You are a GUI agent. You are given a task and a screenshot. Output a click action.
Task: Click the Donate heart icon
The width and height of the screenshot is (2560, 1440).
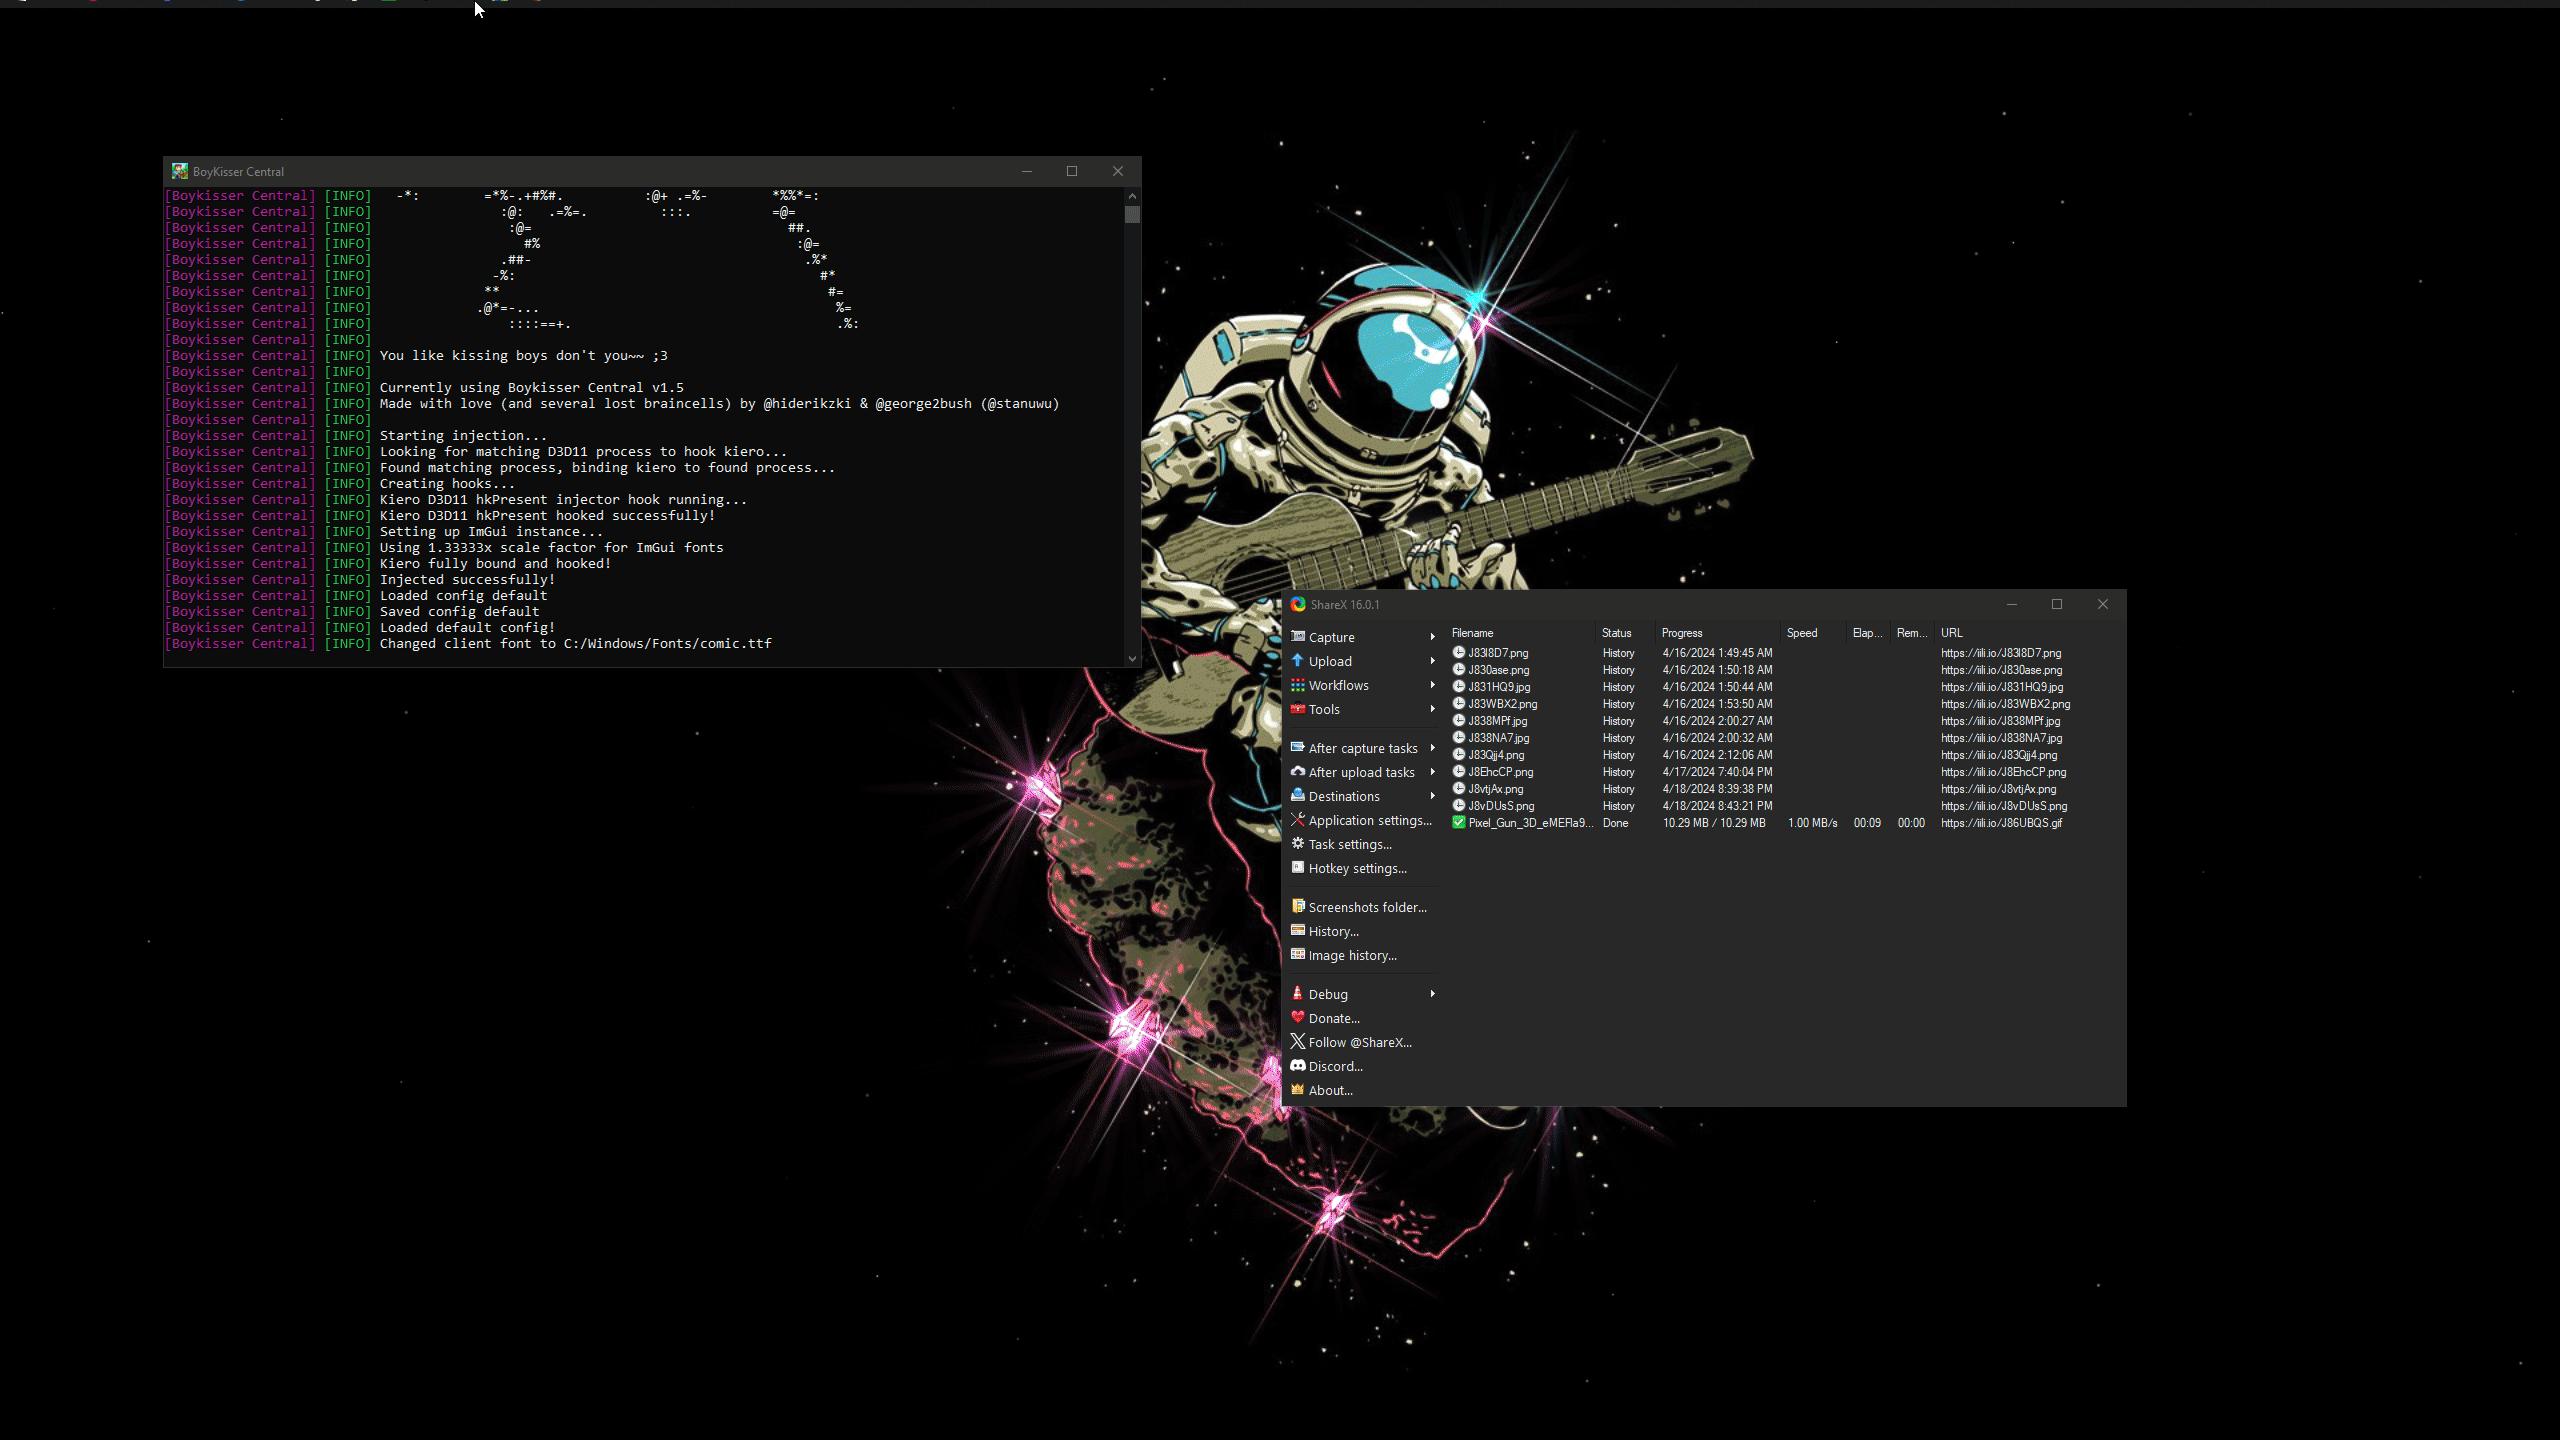coord(1297,1018)
